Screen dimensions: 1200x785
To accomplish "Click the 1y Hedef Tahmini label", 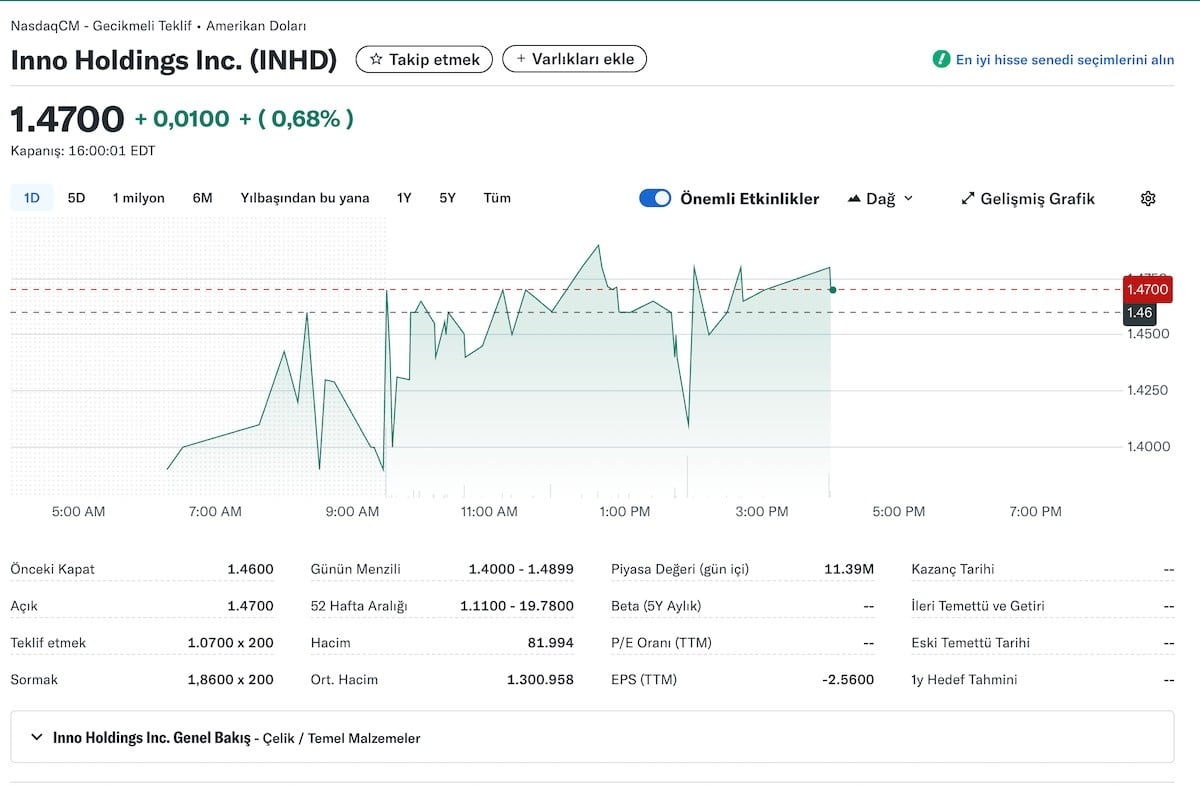I will pyautogui.click(x=964, y=680).
